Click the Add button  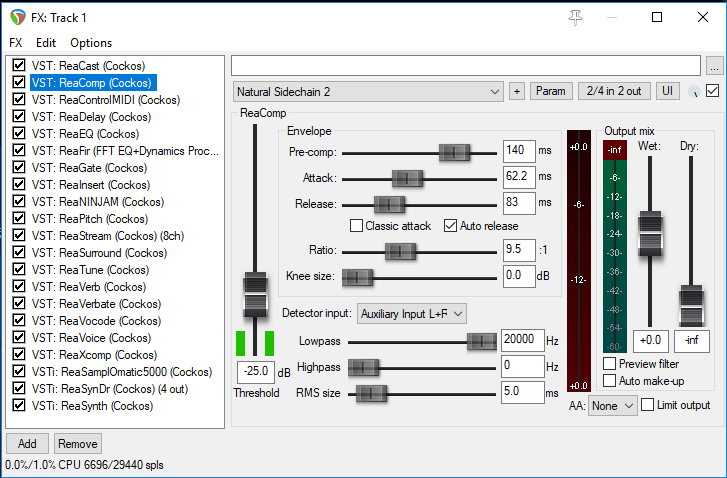(27, 444)
